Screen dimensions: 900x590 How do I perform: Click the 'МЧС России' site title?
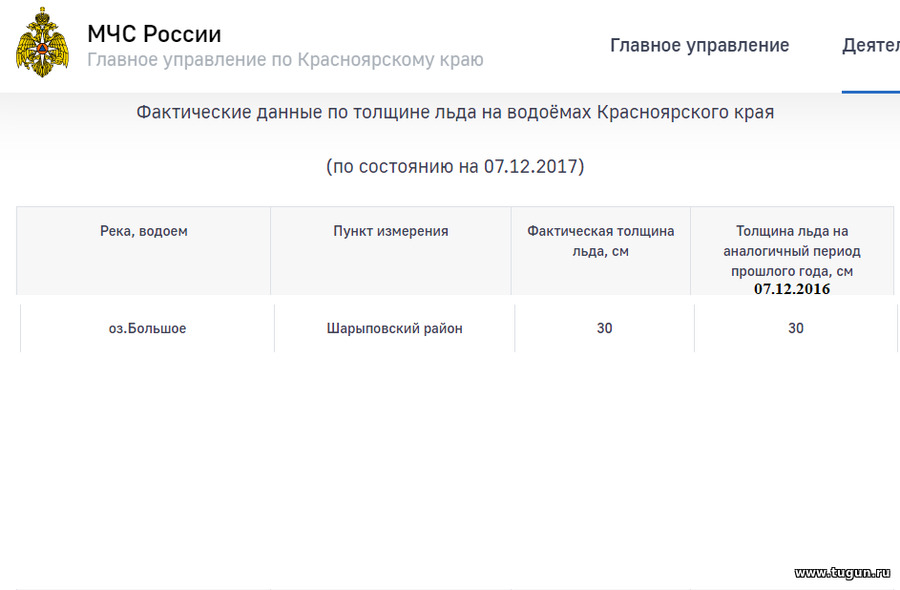coord(154,34)
